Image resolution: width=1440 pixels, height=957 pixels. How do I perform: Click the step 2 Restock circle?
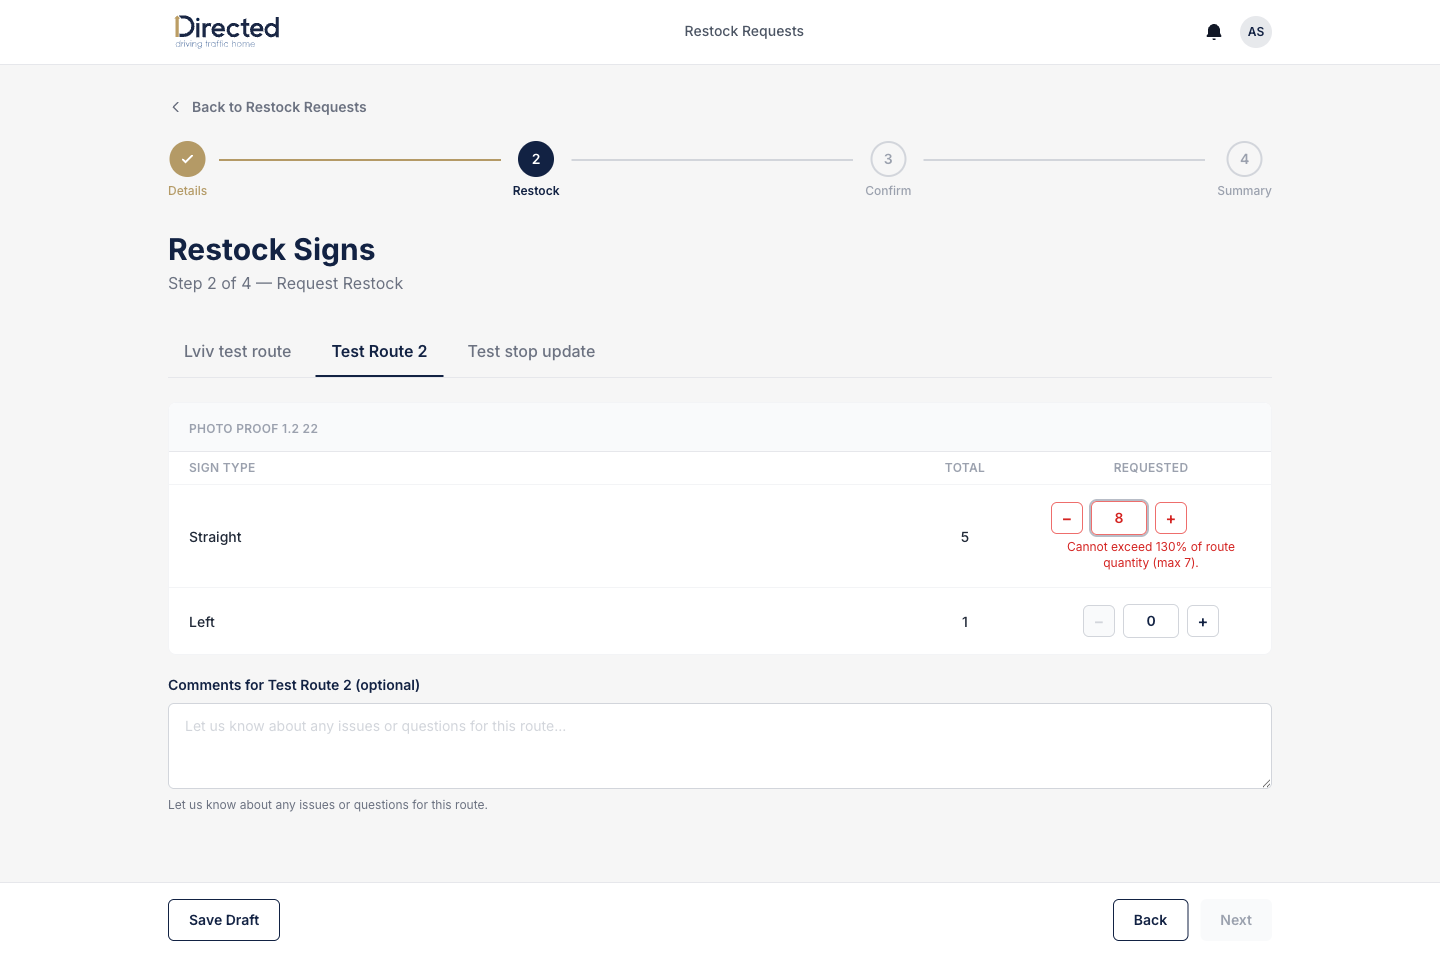[536, 159]
